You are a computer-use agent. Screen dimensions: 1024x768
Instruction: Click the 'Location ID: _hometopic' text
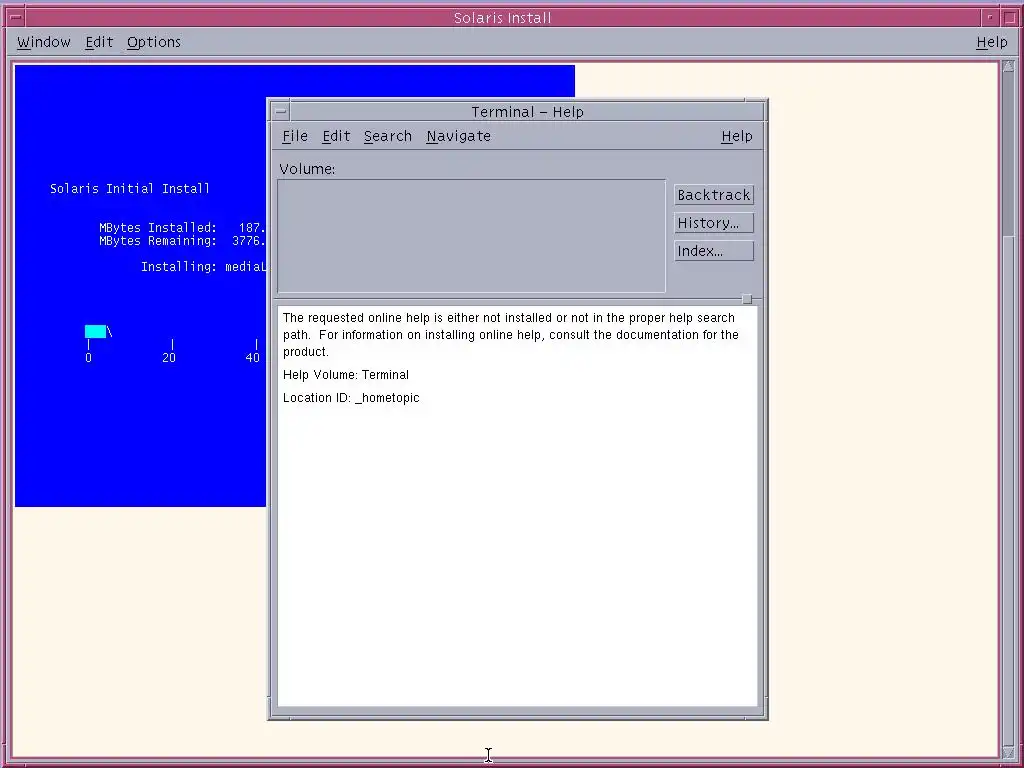[x=351, y=398]
